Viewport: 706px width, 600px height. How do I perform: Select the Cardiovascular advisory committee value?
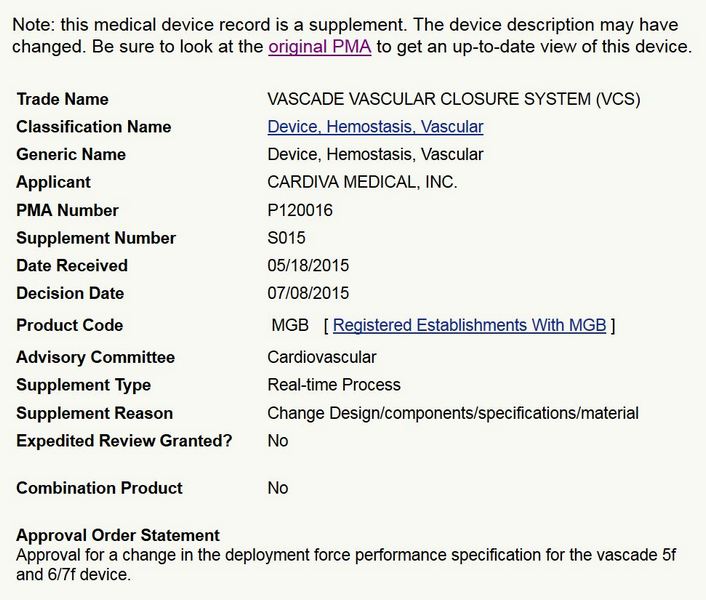[321, 357]
